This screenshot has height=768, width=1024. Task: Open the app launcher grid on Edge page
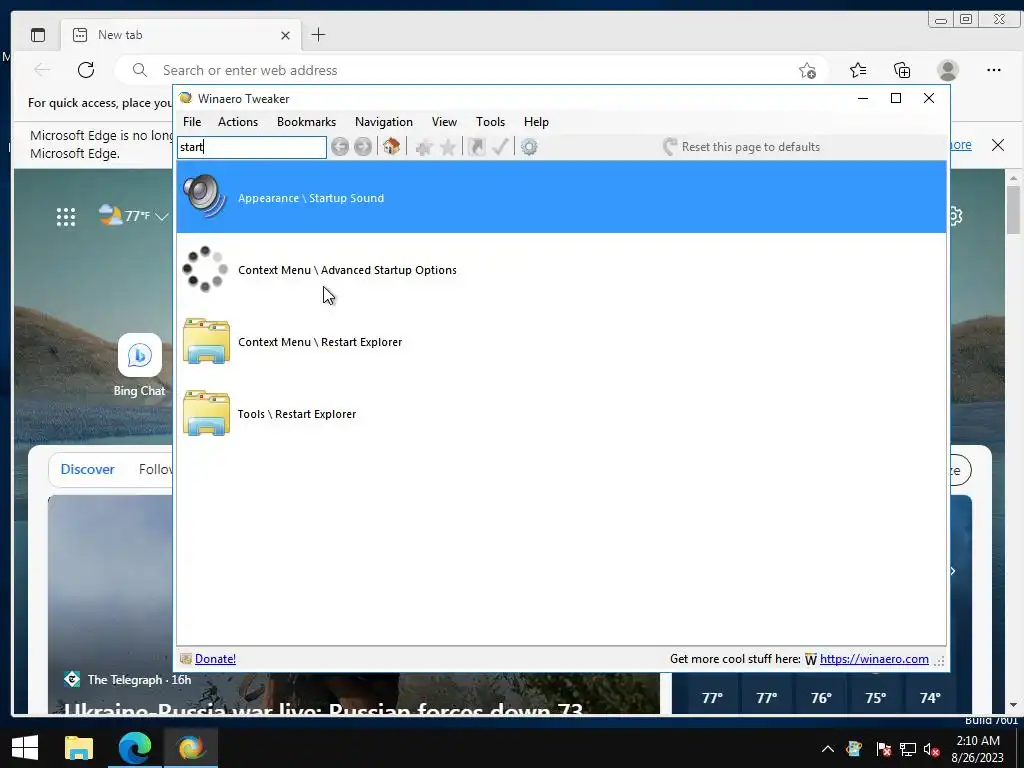[x=66, y=216]
